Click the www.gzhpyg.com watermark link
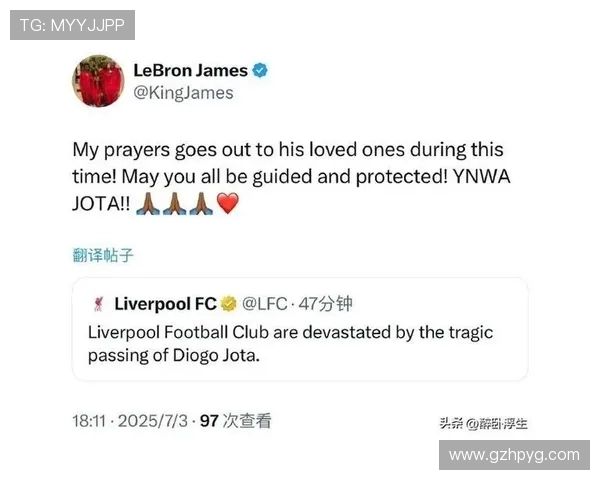The height and width of the screenshot is (480, 600). point(514,455)
